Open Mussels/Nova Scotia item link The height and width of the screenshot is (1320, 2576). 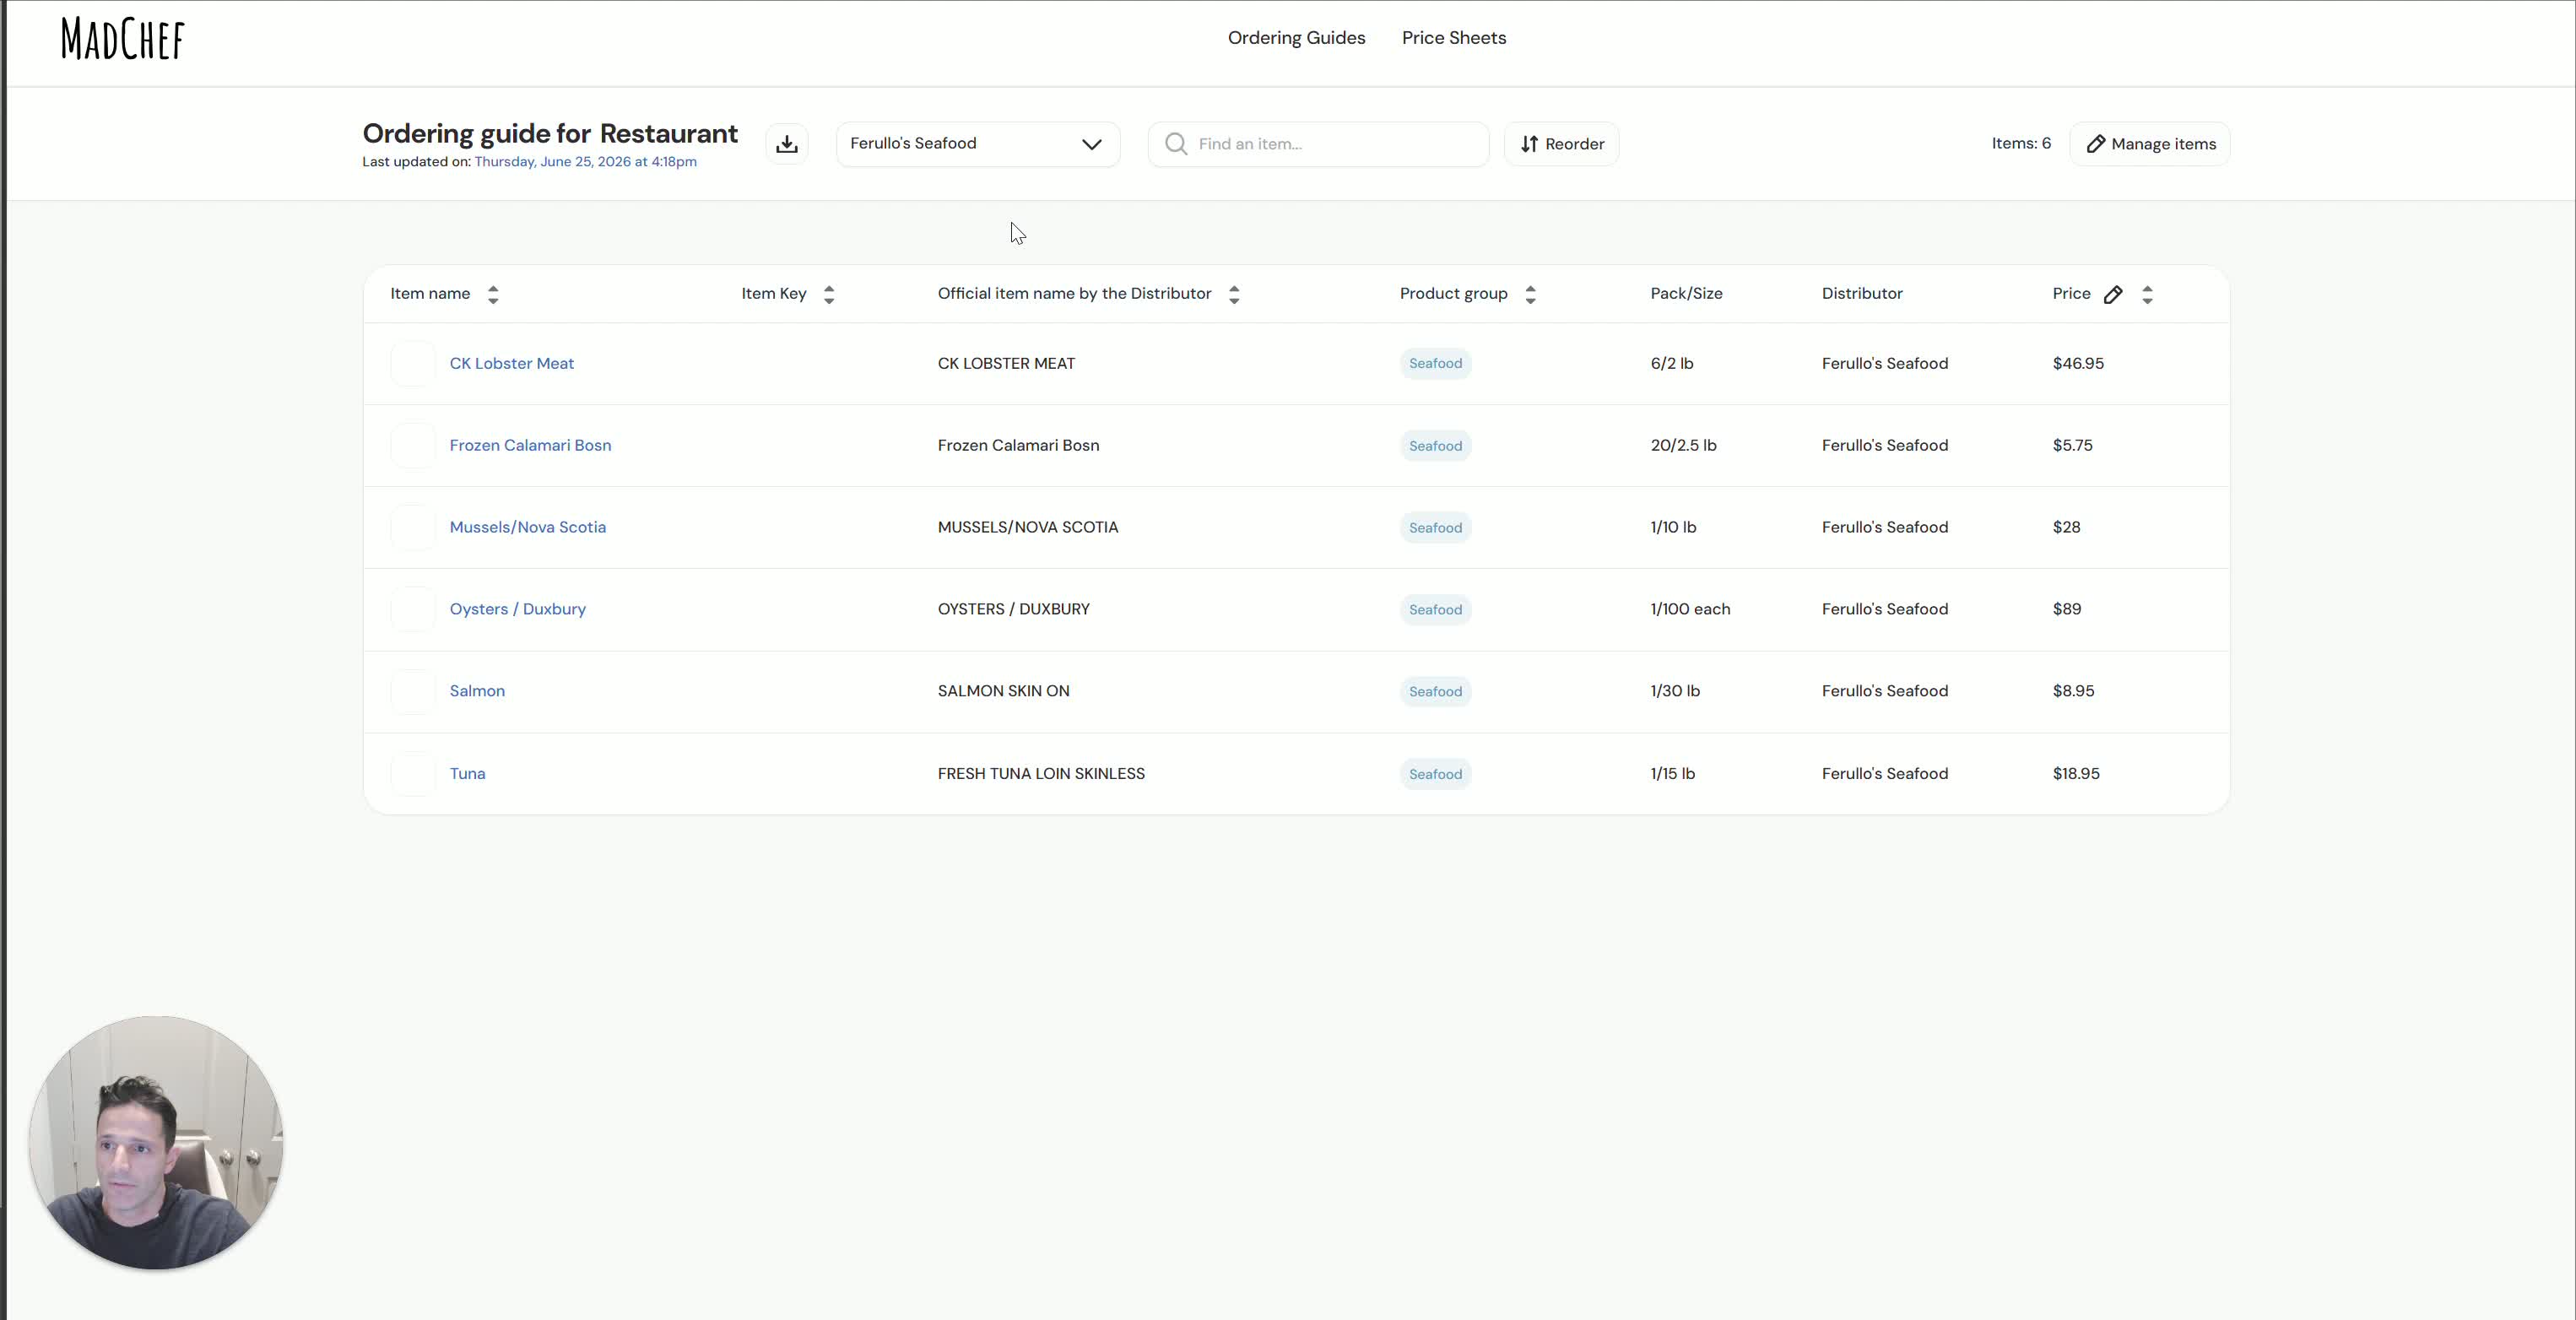click(527, 528)
